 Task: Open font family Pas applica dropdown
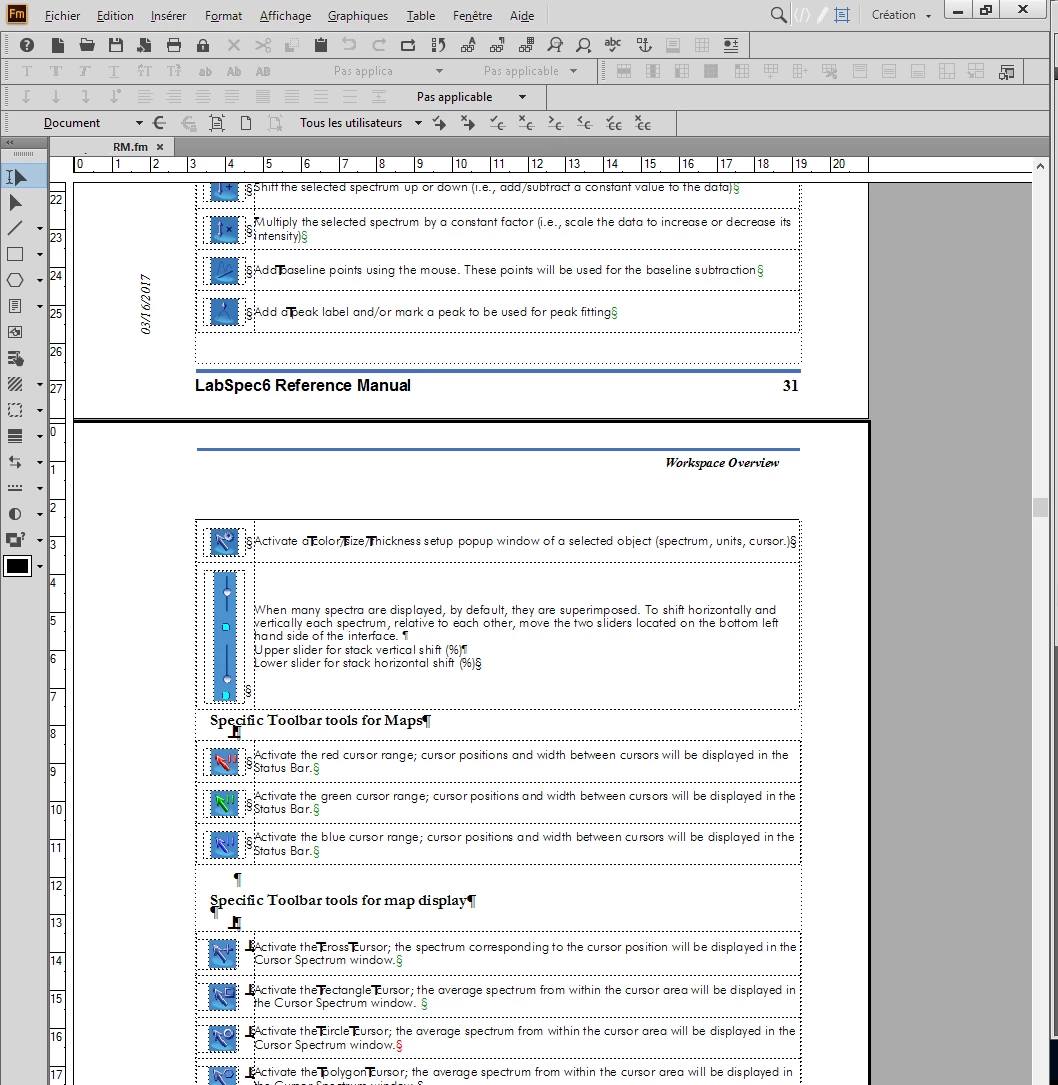(x=439, y=71)
